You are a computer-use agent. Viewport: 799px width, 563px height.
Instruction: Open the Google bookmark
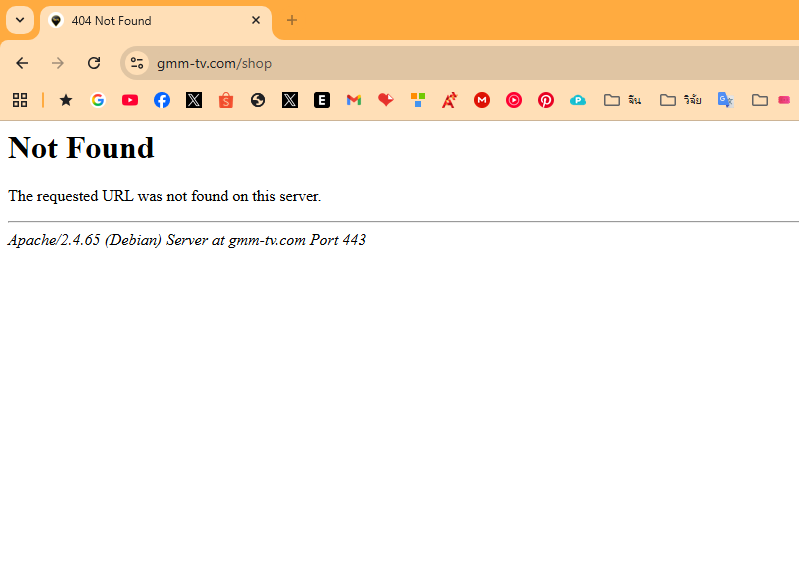pos(98,100)
